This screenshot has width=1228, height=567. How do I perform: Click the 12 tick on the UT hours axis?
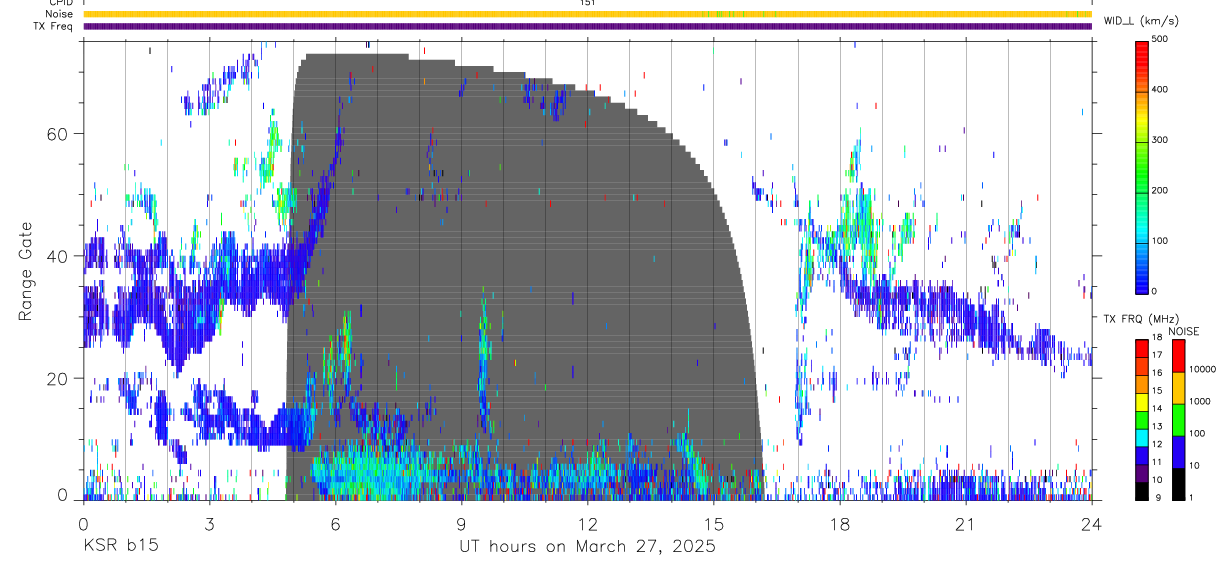(x=588, y=524)
